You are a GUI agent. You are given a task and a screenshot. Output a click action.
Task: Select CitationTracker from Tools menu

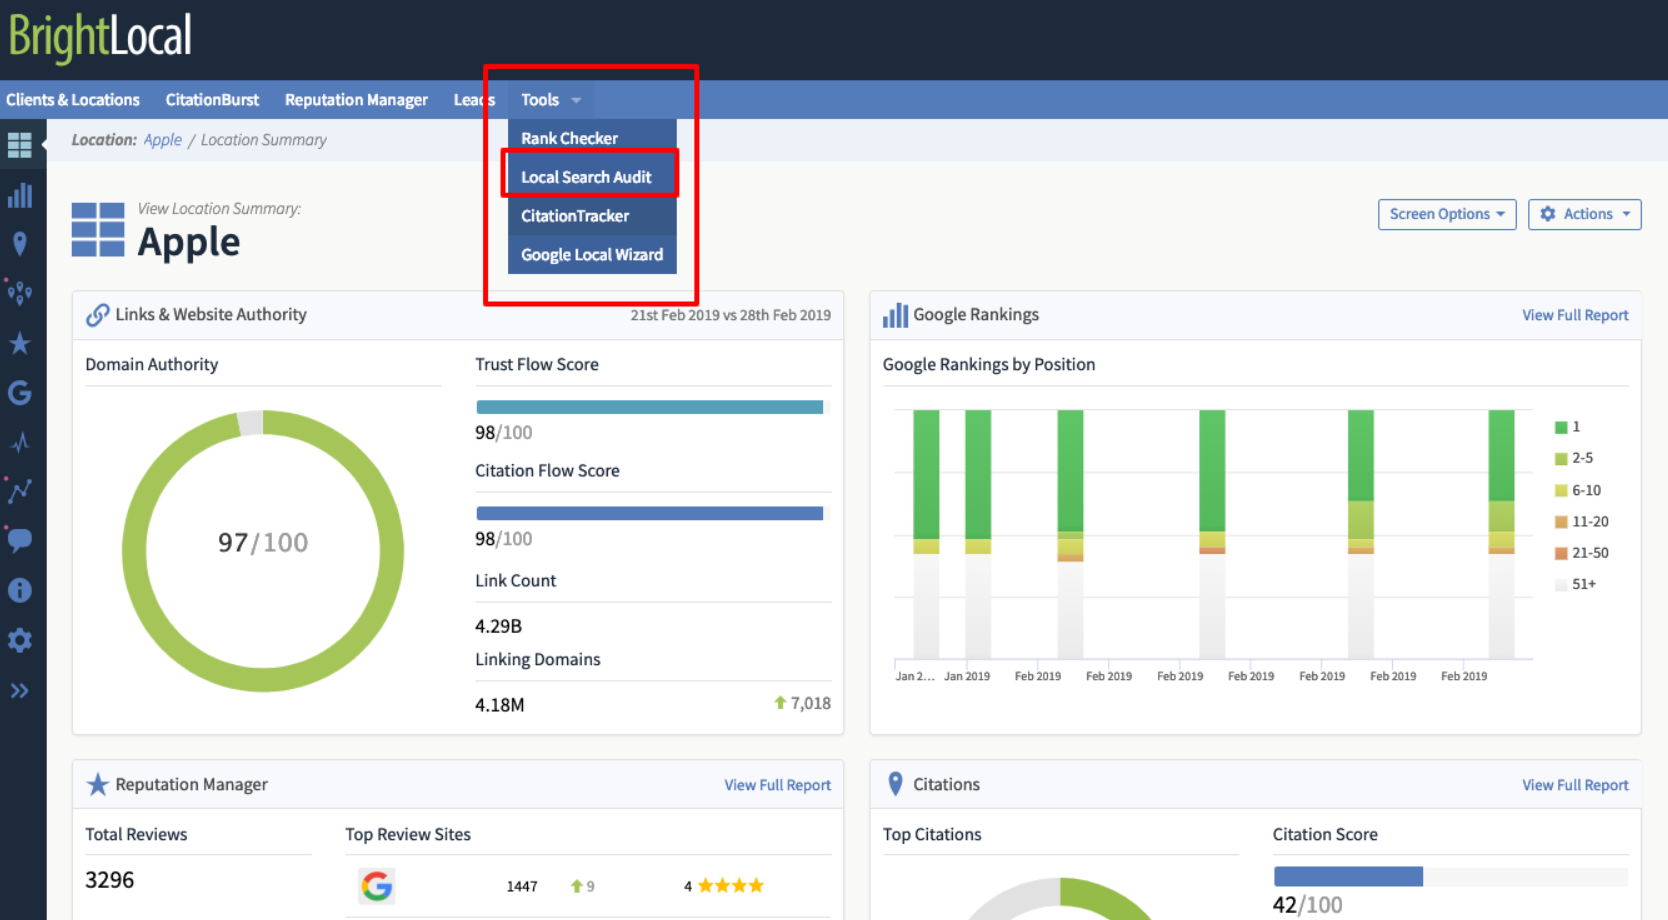tap(592, 216)
